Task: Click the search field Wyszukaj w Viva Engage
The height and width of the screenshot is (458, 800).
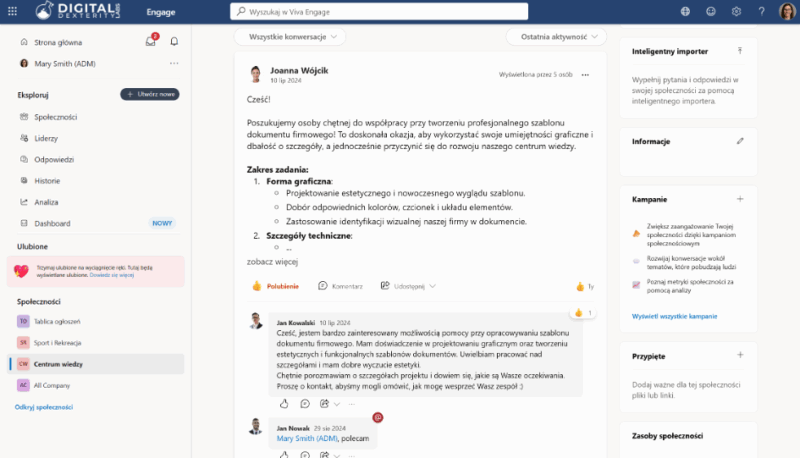Action: point(379,11)
